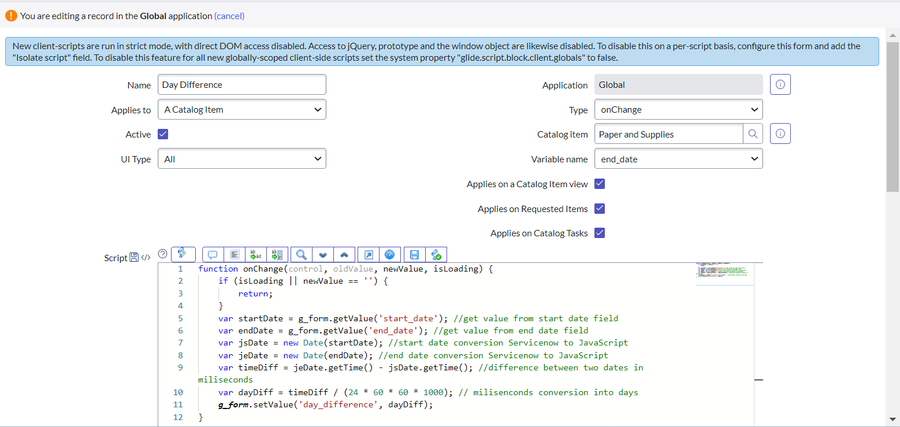Click the Catalog item text field
Screen dimensions: 900x427
click(669, 134)
